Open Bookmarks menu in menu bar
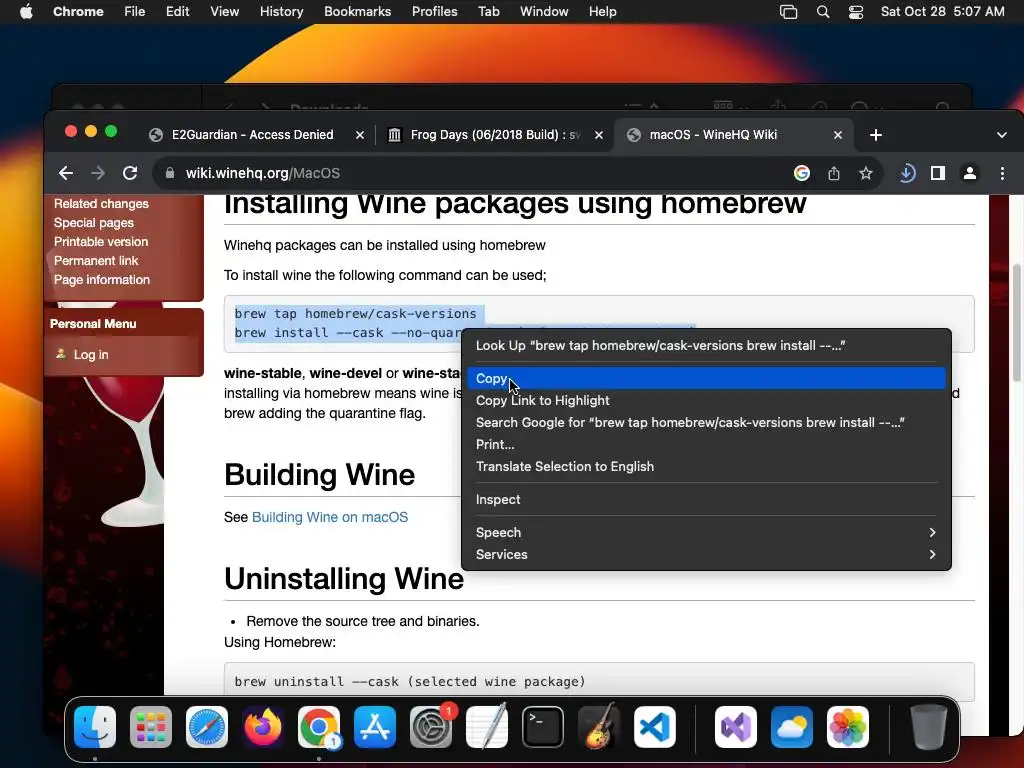Screen dimensions: 1024x768 click(x=357, y=11)
